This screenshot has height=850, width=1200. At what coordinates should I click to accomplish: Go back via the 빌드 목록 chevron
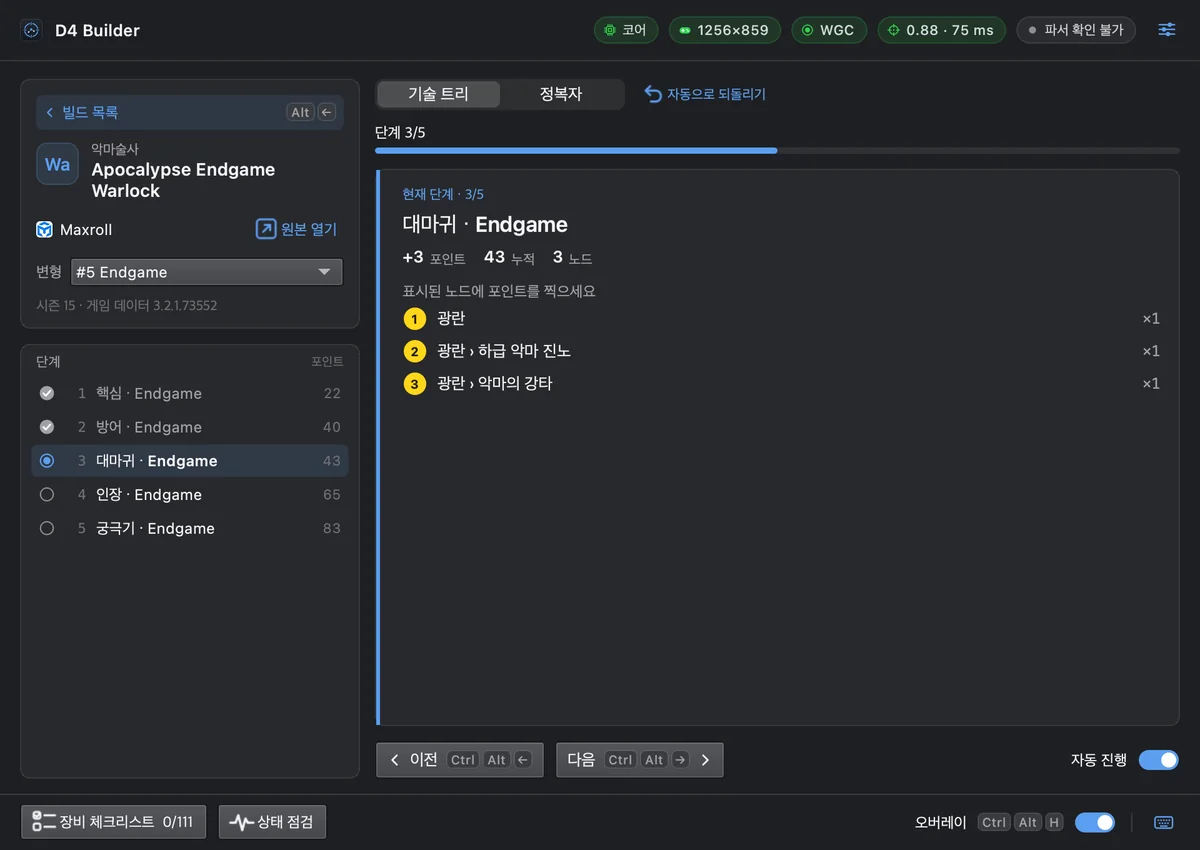(x=50, y=113)
